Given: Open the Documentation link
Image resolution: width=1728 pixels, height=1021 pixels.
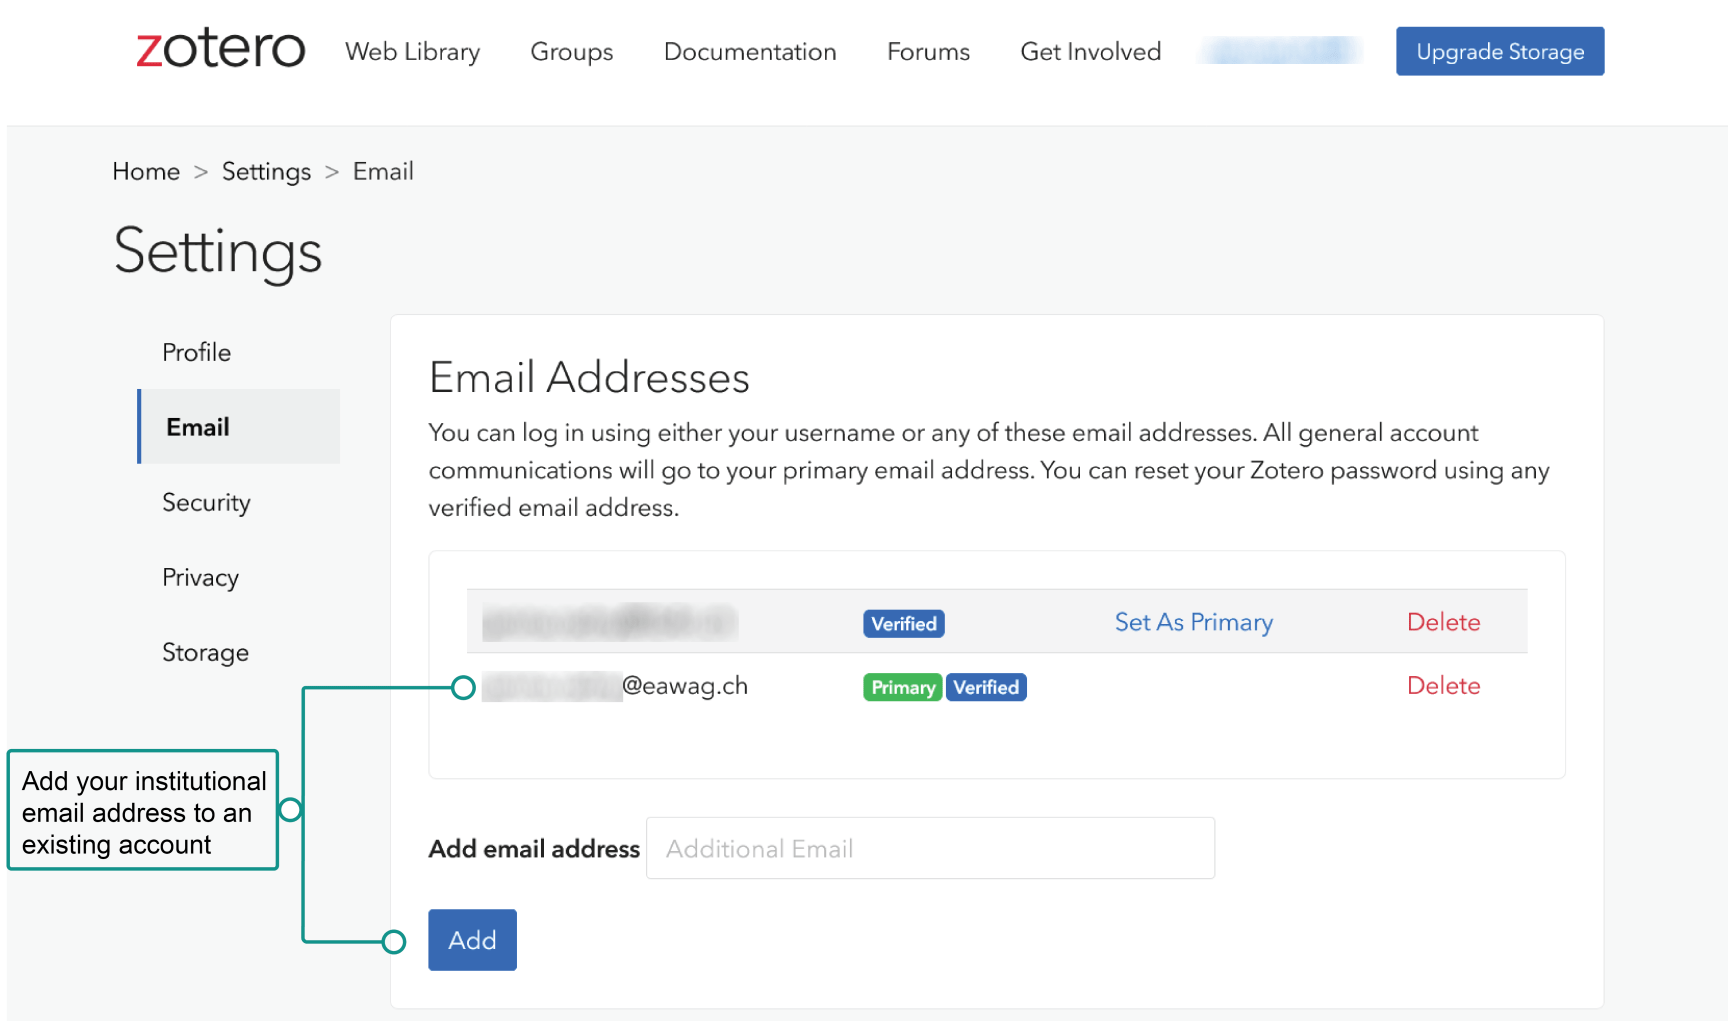Looking at the screenshot, I should tap(750, 52).
